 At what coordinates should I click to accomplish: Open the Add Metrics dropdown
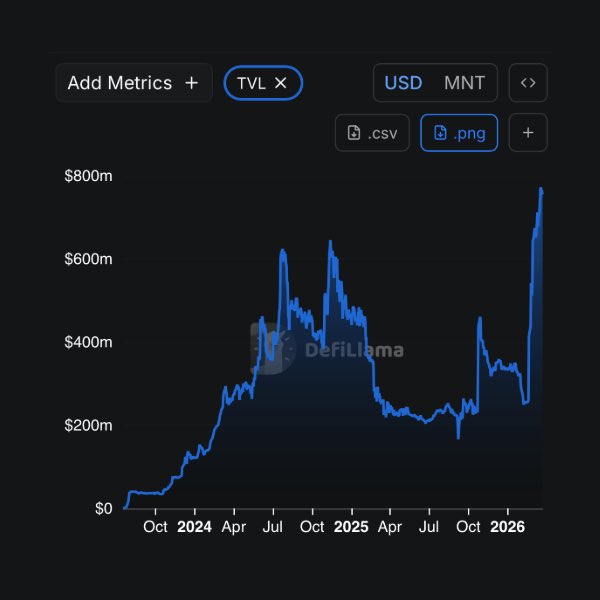pos(120,83)
